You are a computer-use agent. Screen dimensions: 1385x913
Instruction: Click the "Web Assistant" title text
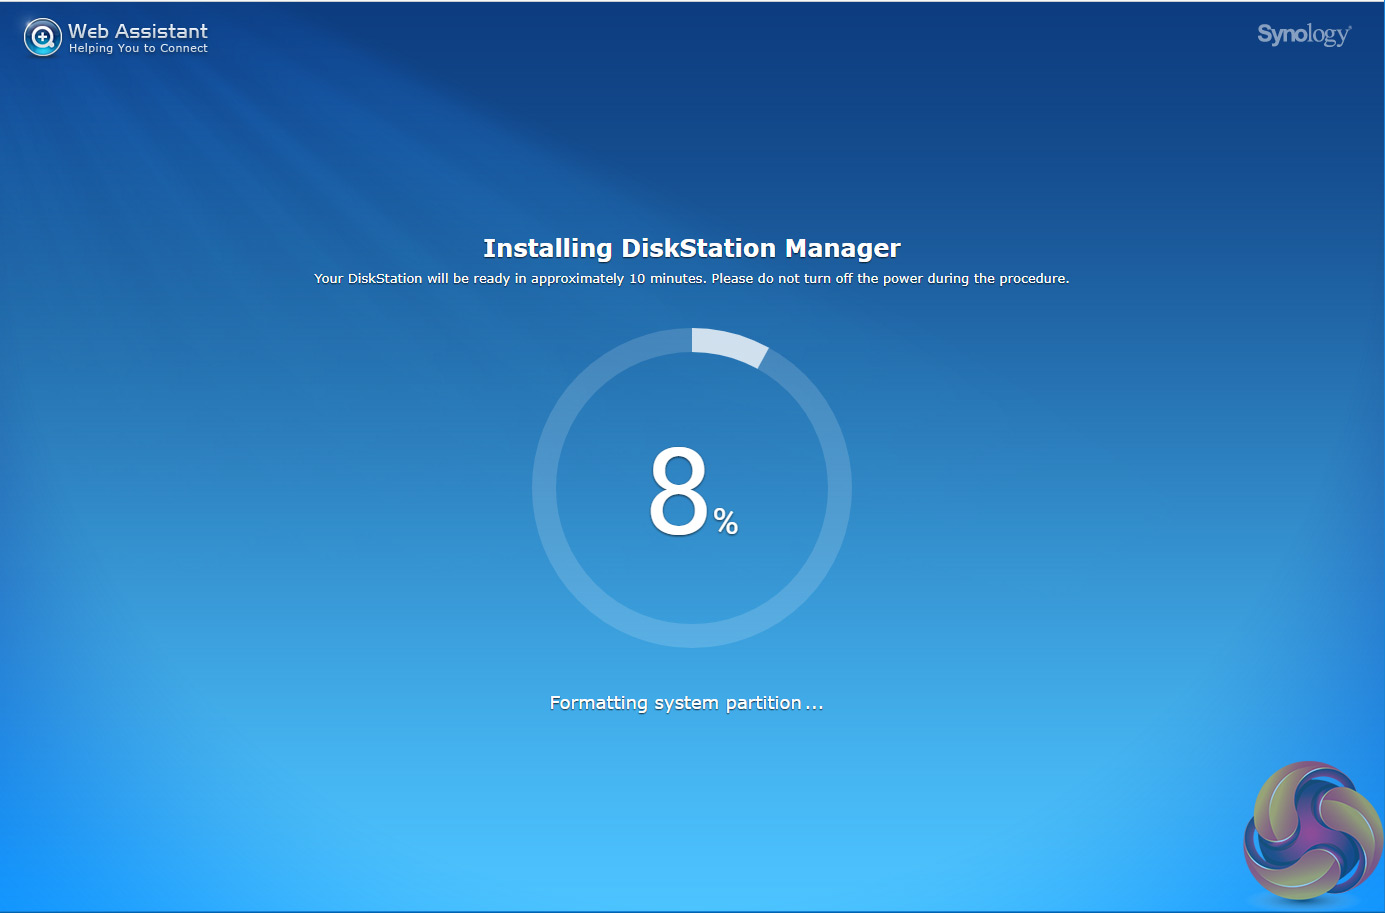pos(138,31)
